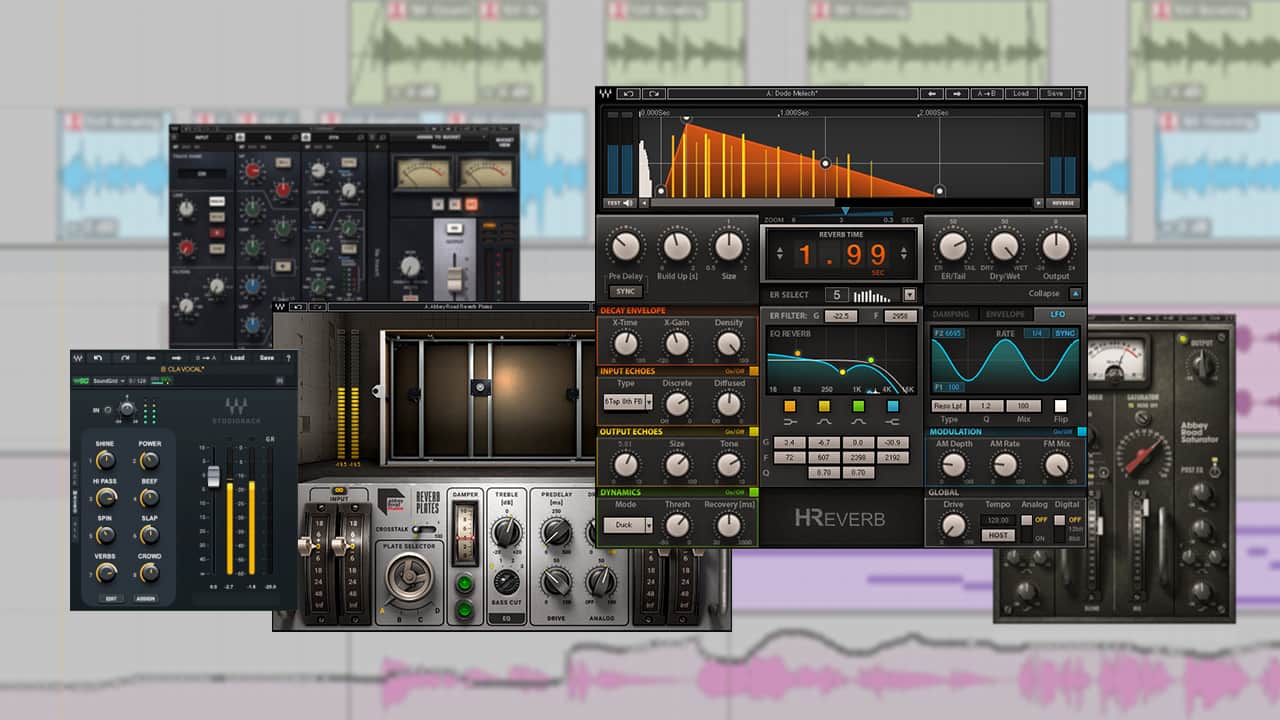Click the Density knob in Decay Envelope
Image resolution: width=1280 pixels, height=720 pixels.
[729, 345]
